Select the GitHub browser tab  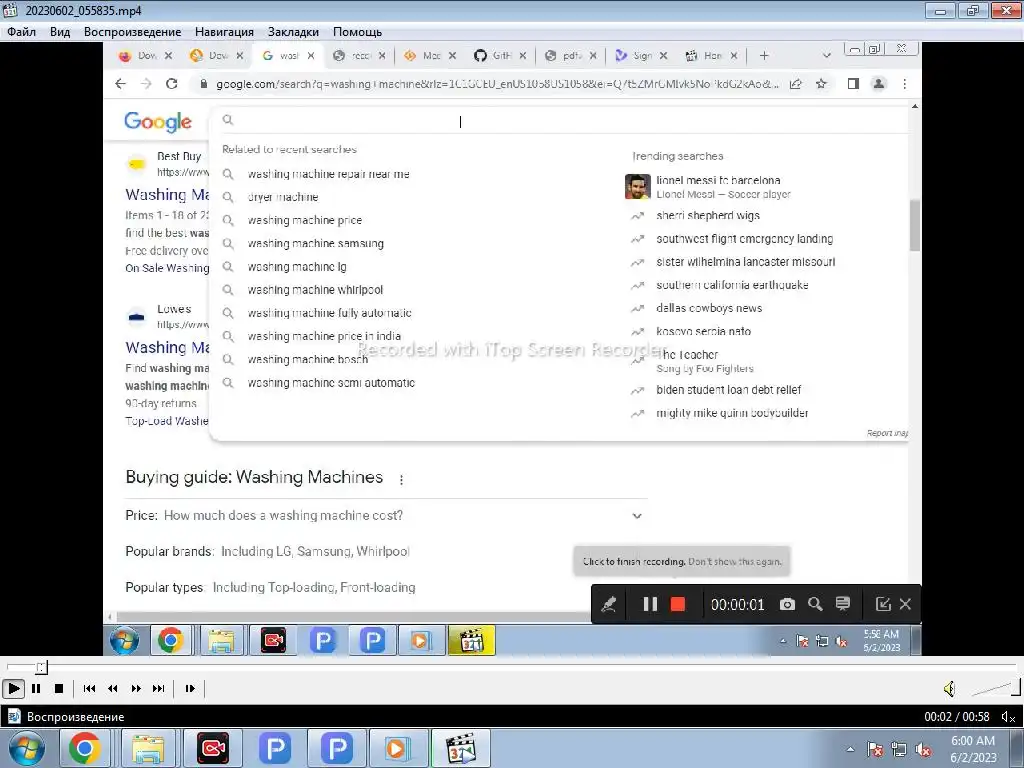point(500,56)
